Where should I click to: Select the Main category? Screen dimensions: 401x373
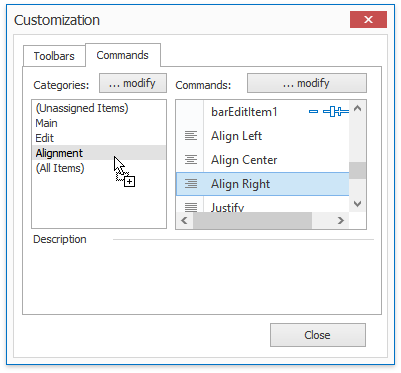click(x=99, y=123)
